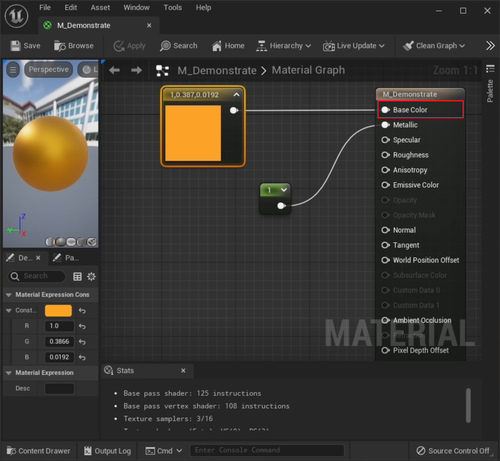The height and width of the screenshot is (461, 500).
Task: Browse to asset in Content Browser
Action: [x=74, y=46]
